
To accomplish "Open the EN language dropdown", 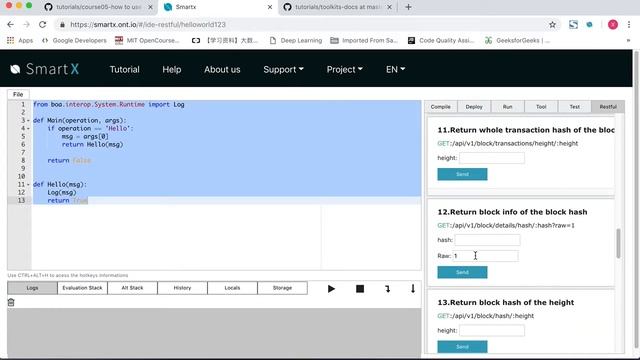I will [395, 69].
